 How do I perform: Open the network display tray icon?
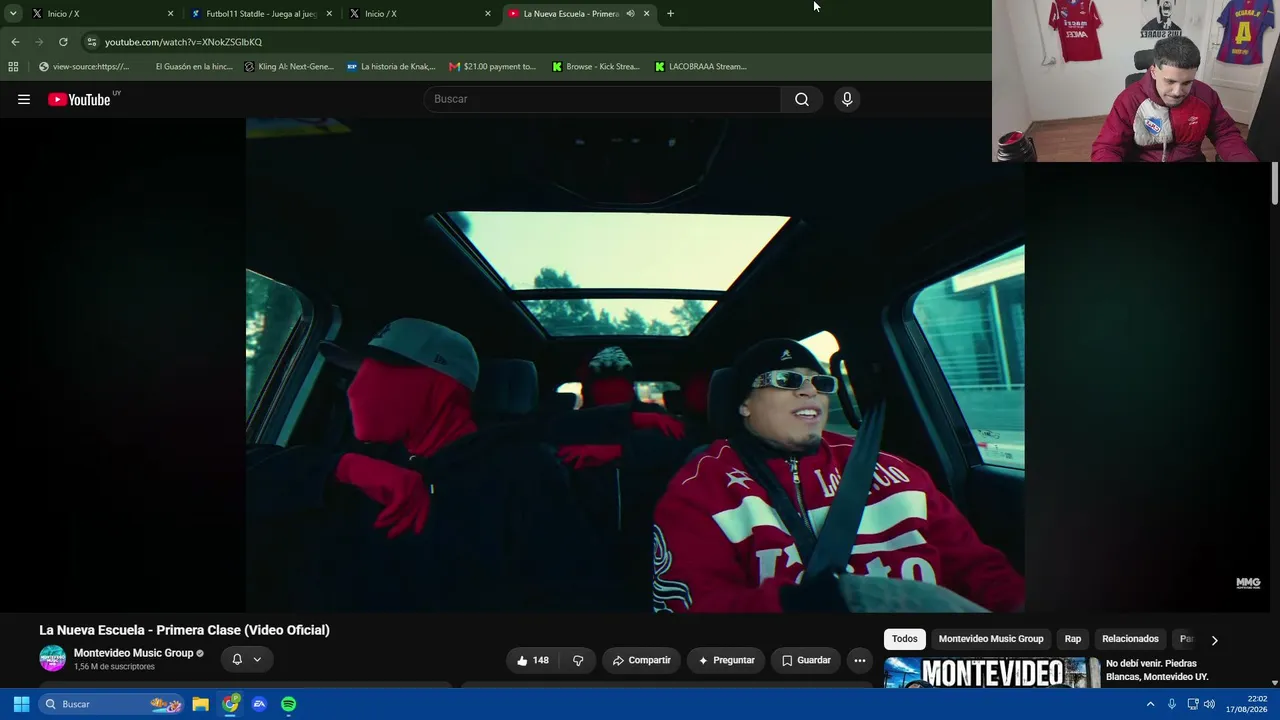coord(1192,704)
